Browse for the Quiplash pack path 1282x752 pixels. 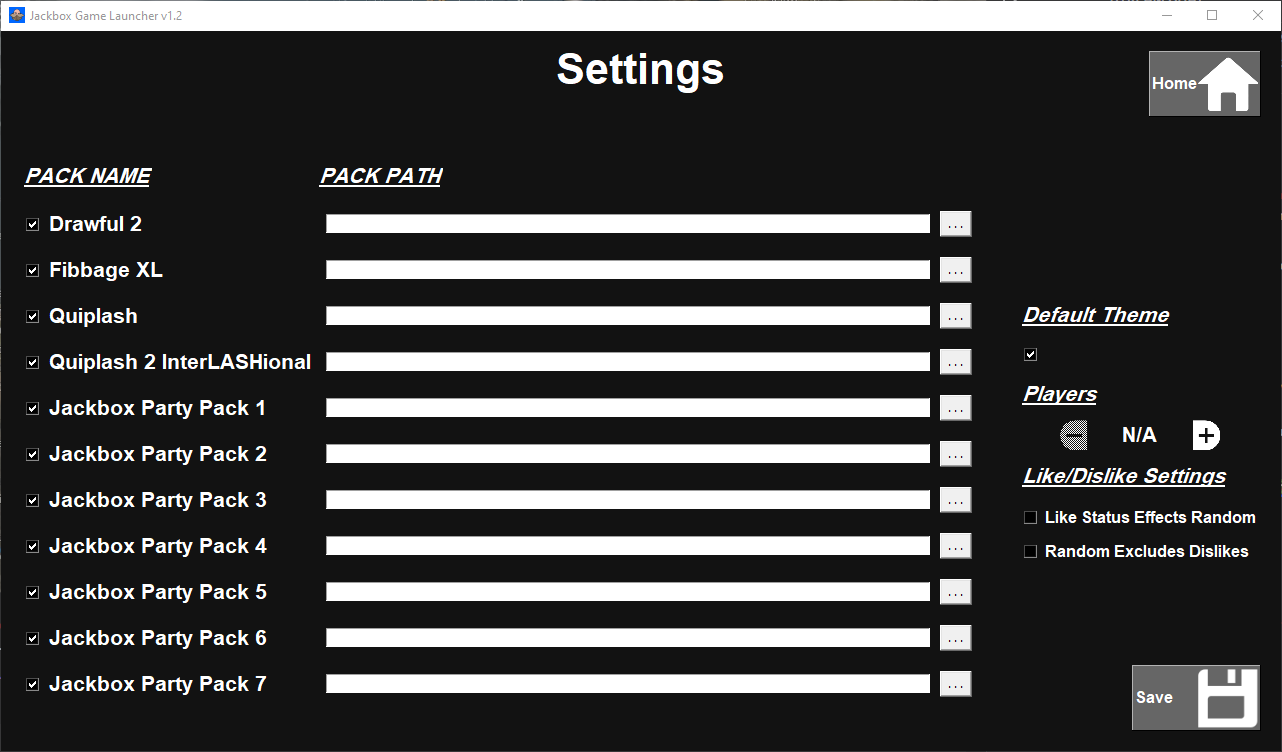pyautogui.click(x=955, y=315)
